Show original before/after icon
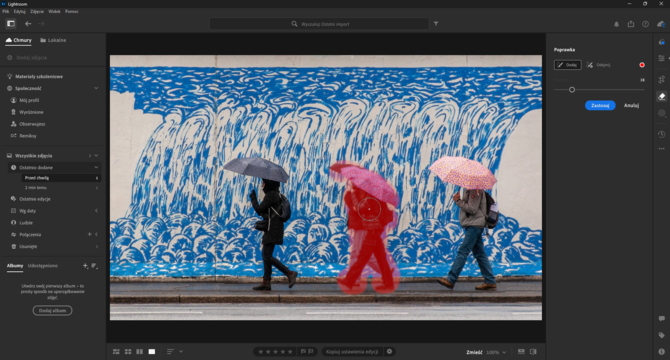670x360 pixels. click(x=533, y=351)
